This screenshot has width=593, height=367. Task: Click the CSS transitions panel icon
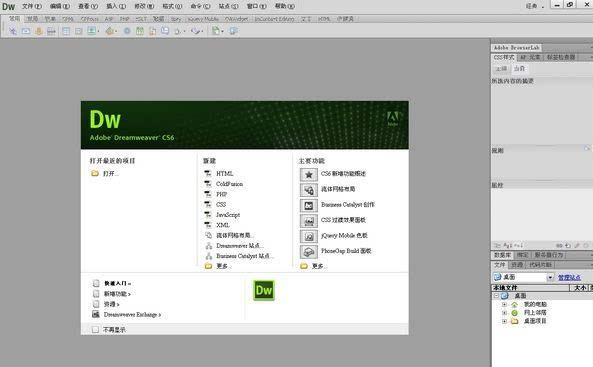tap(309, 221)
